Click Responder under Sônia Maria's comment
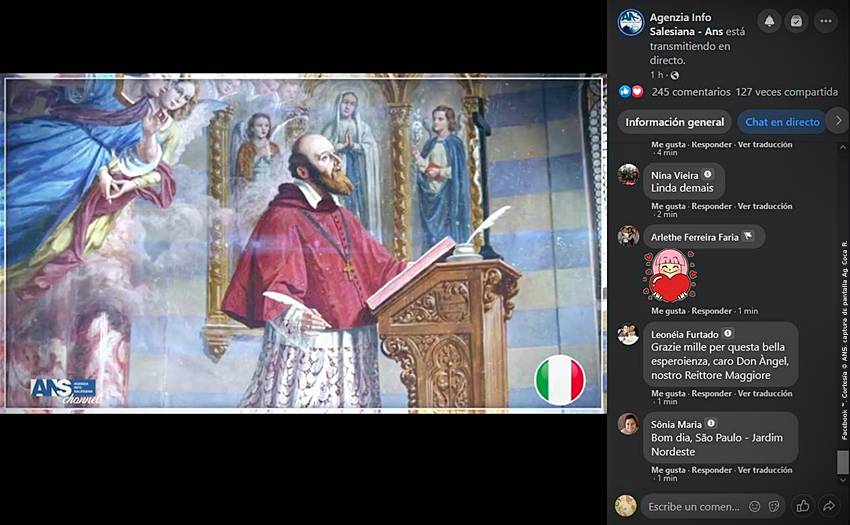Viewport: 850px width, 525px height. [711, 470]
